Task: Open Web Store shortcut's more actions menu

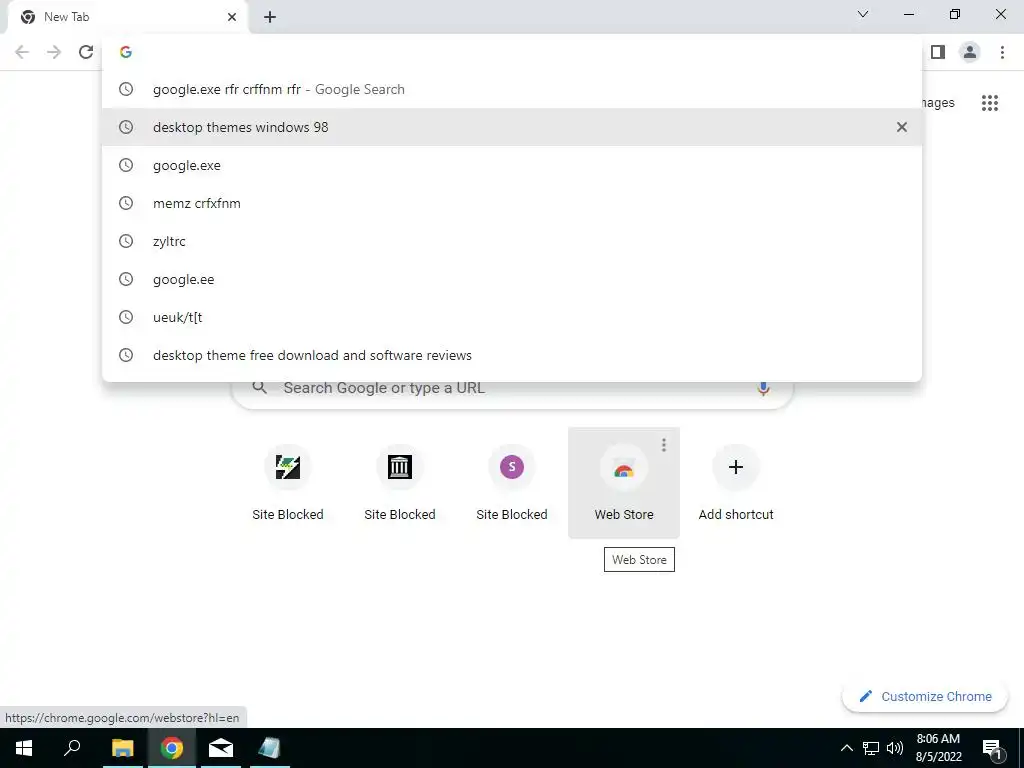Action: (664, 445)
